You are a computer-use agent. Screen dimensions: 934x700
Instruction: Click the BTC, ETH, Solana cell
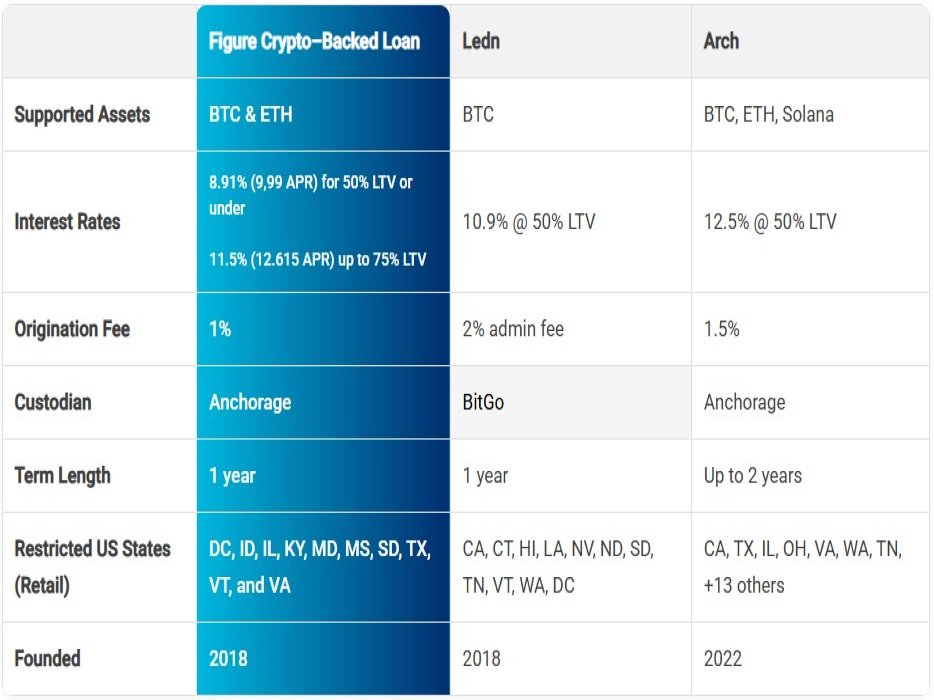(x=768, y=114)
